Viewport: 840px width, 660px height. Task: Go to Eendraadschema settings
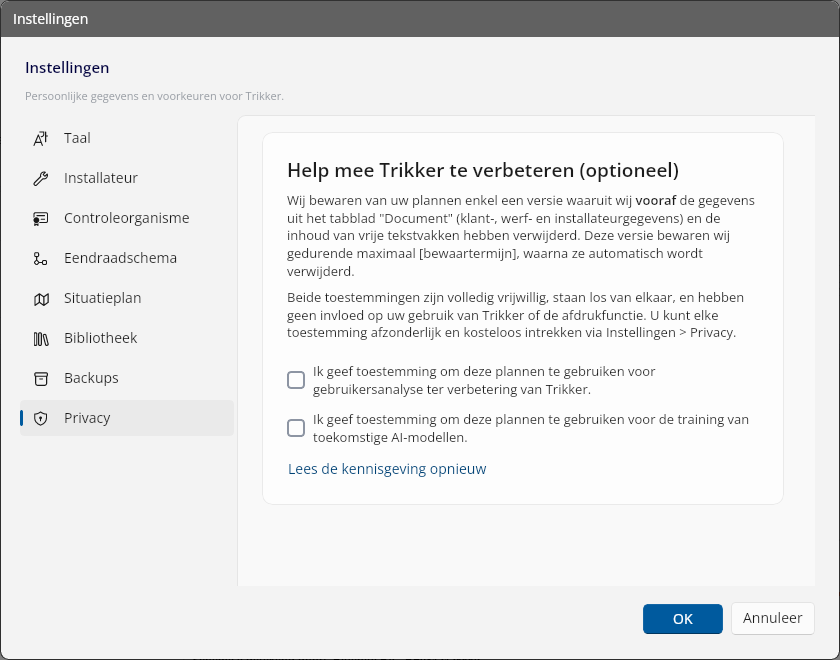(x=127, y=258)
